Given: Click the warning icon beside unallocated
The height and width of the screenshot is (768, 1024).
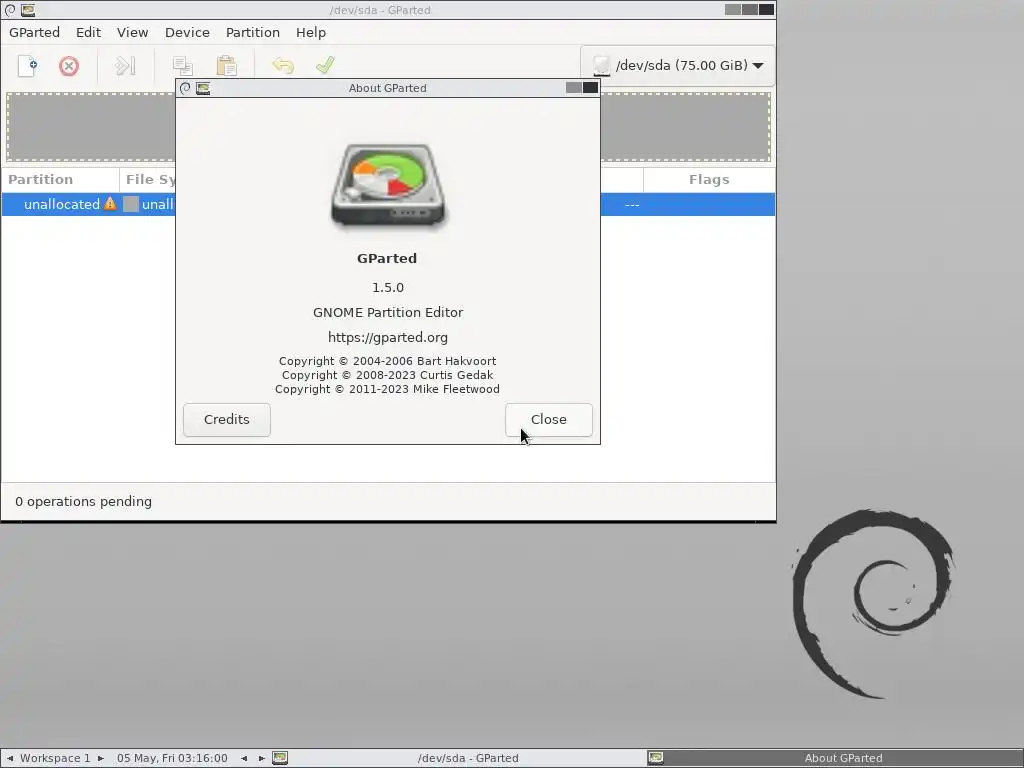Looking at the screenshot, I should (110, 204).
